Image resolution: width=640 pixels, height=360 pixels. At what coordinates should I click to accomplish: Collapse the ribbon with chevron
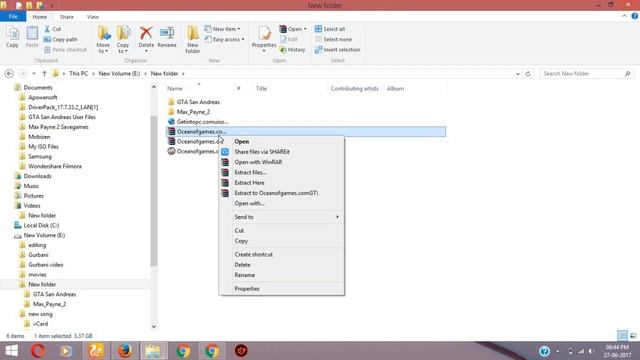[624, 16]
